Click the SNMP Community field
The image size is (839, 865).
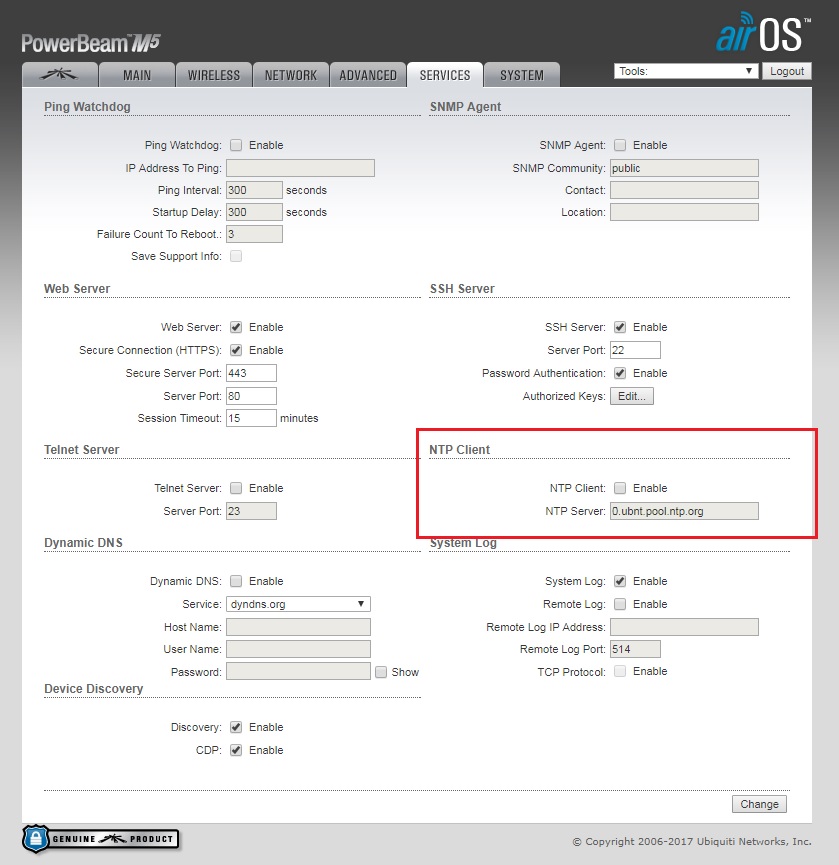[684, 168]
